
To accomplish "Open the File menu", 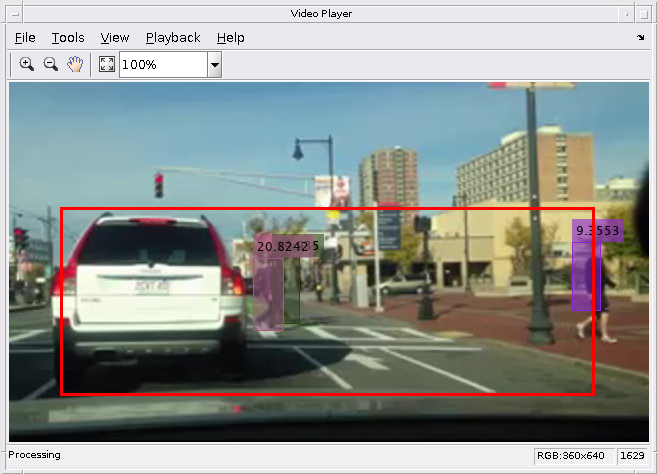I will 25,38.
